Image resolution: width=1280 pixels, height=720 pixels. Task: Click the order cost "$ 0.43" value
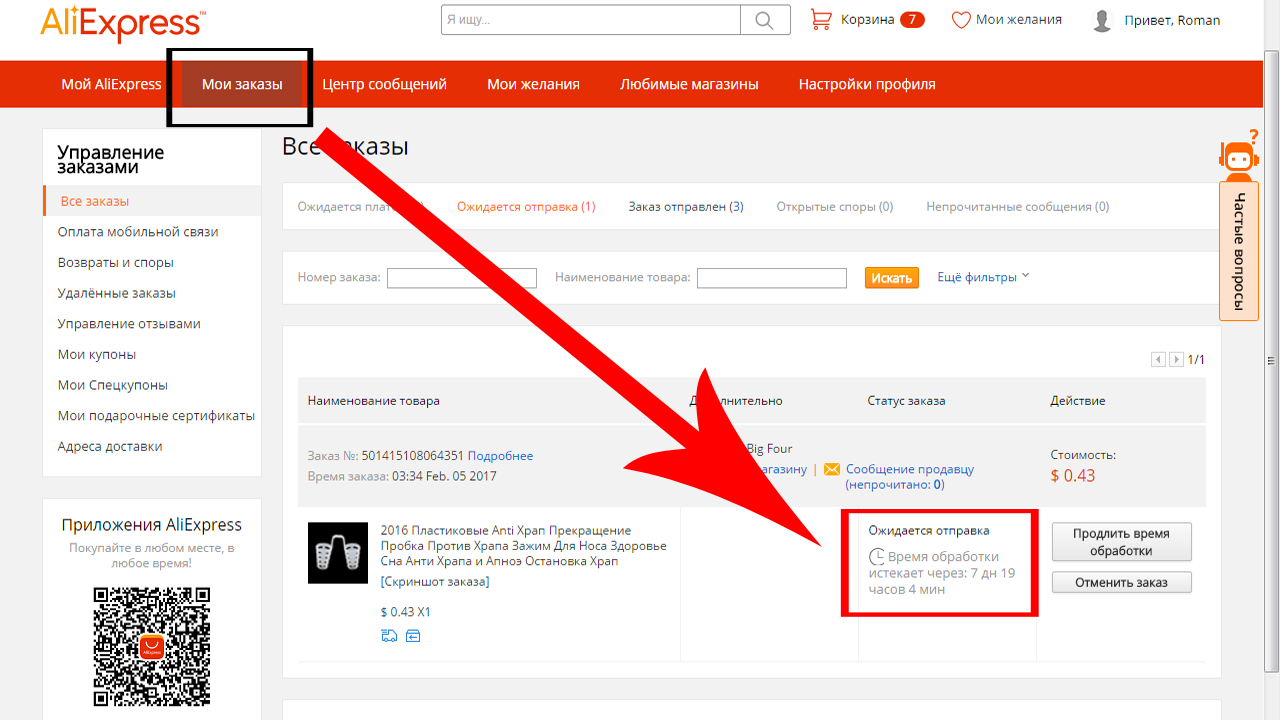pyautogui.click(x=1073, y=476)
